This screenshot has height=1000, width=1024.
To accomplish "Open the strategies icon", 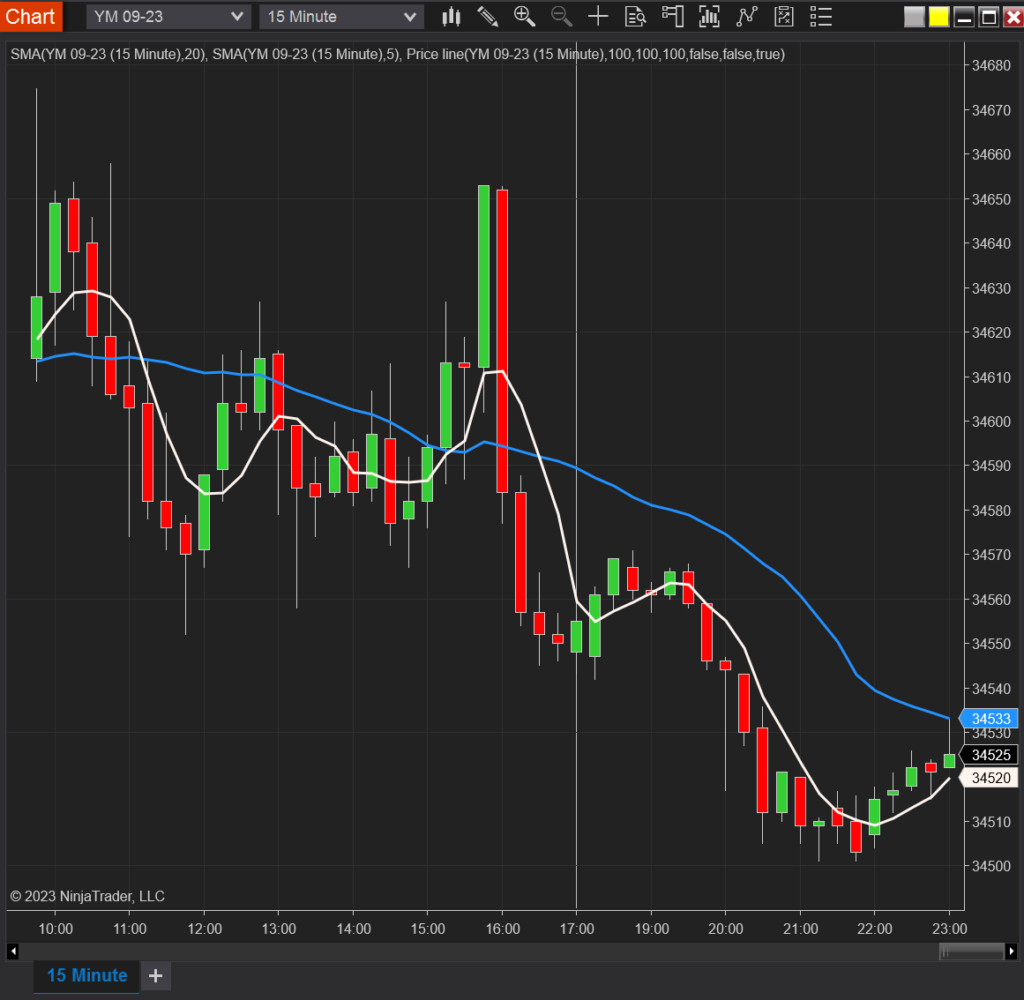I will pos(746,16).
